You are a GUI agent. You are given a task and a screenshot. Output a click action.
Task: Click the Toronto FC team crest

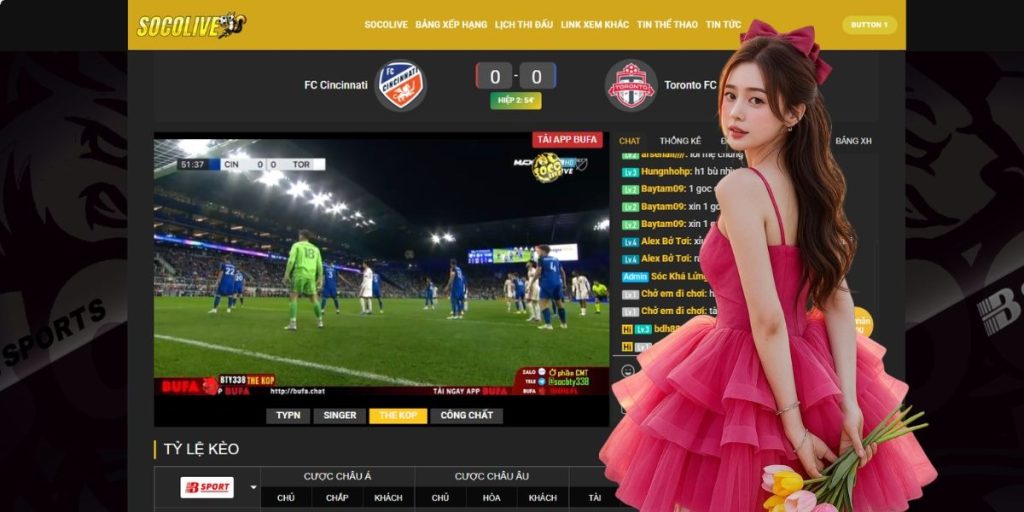[x=631, y=86]
